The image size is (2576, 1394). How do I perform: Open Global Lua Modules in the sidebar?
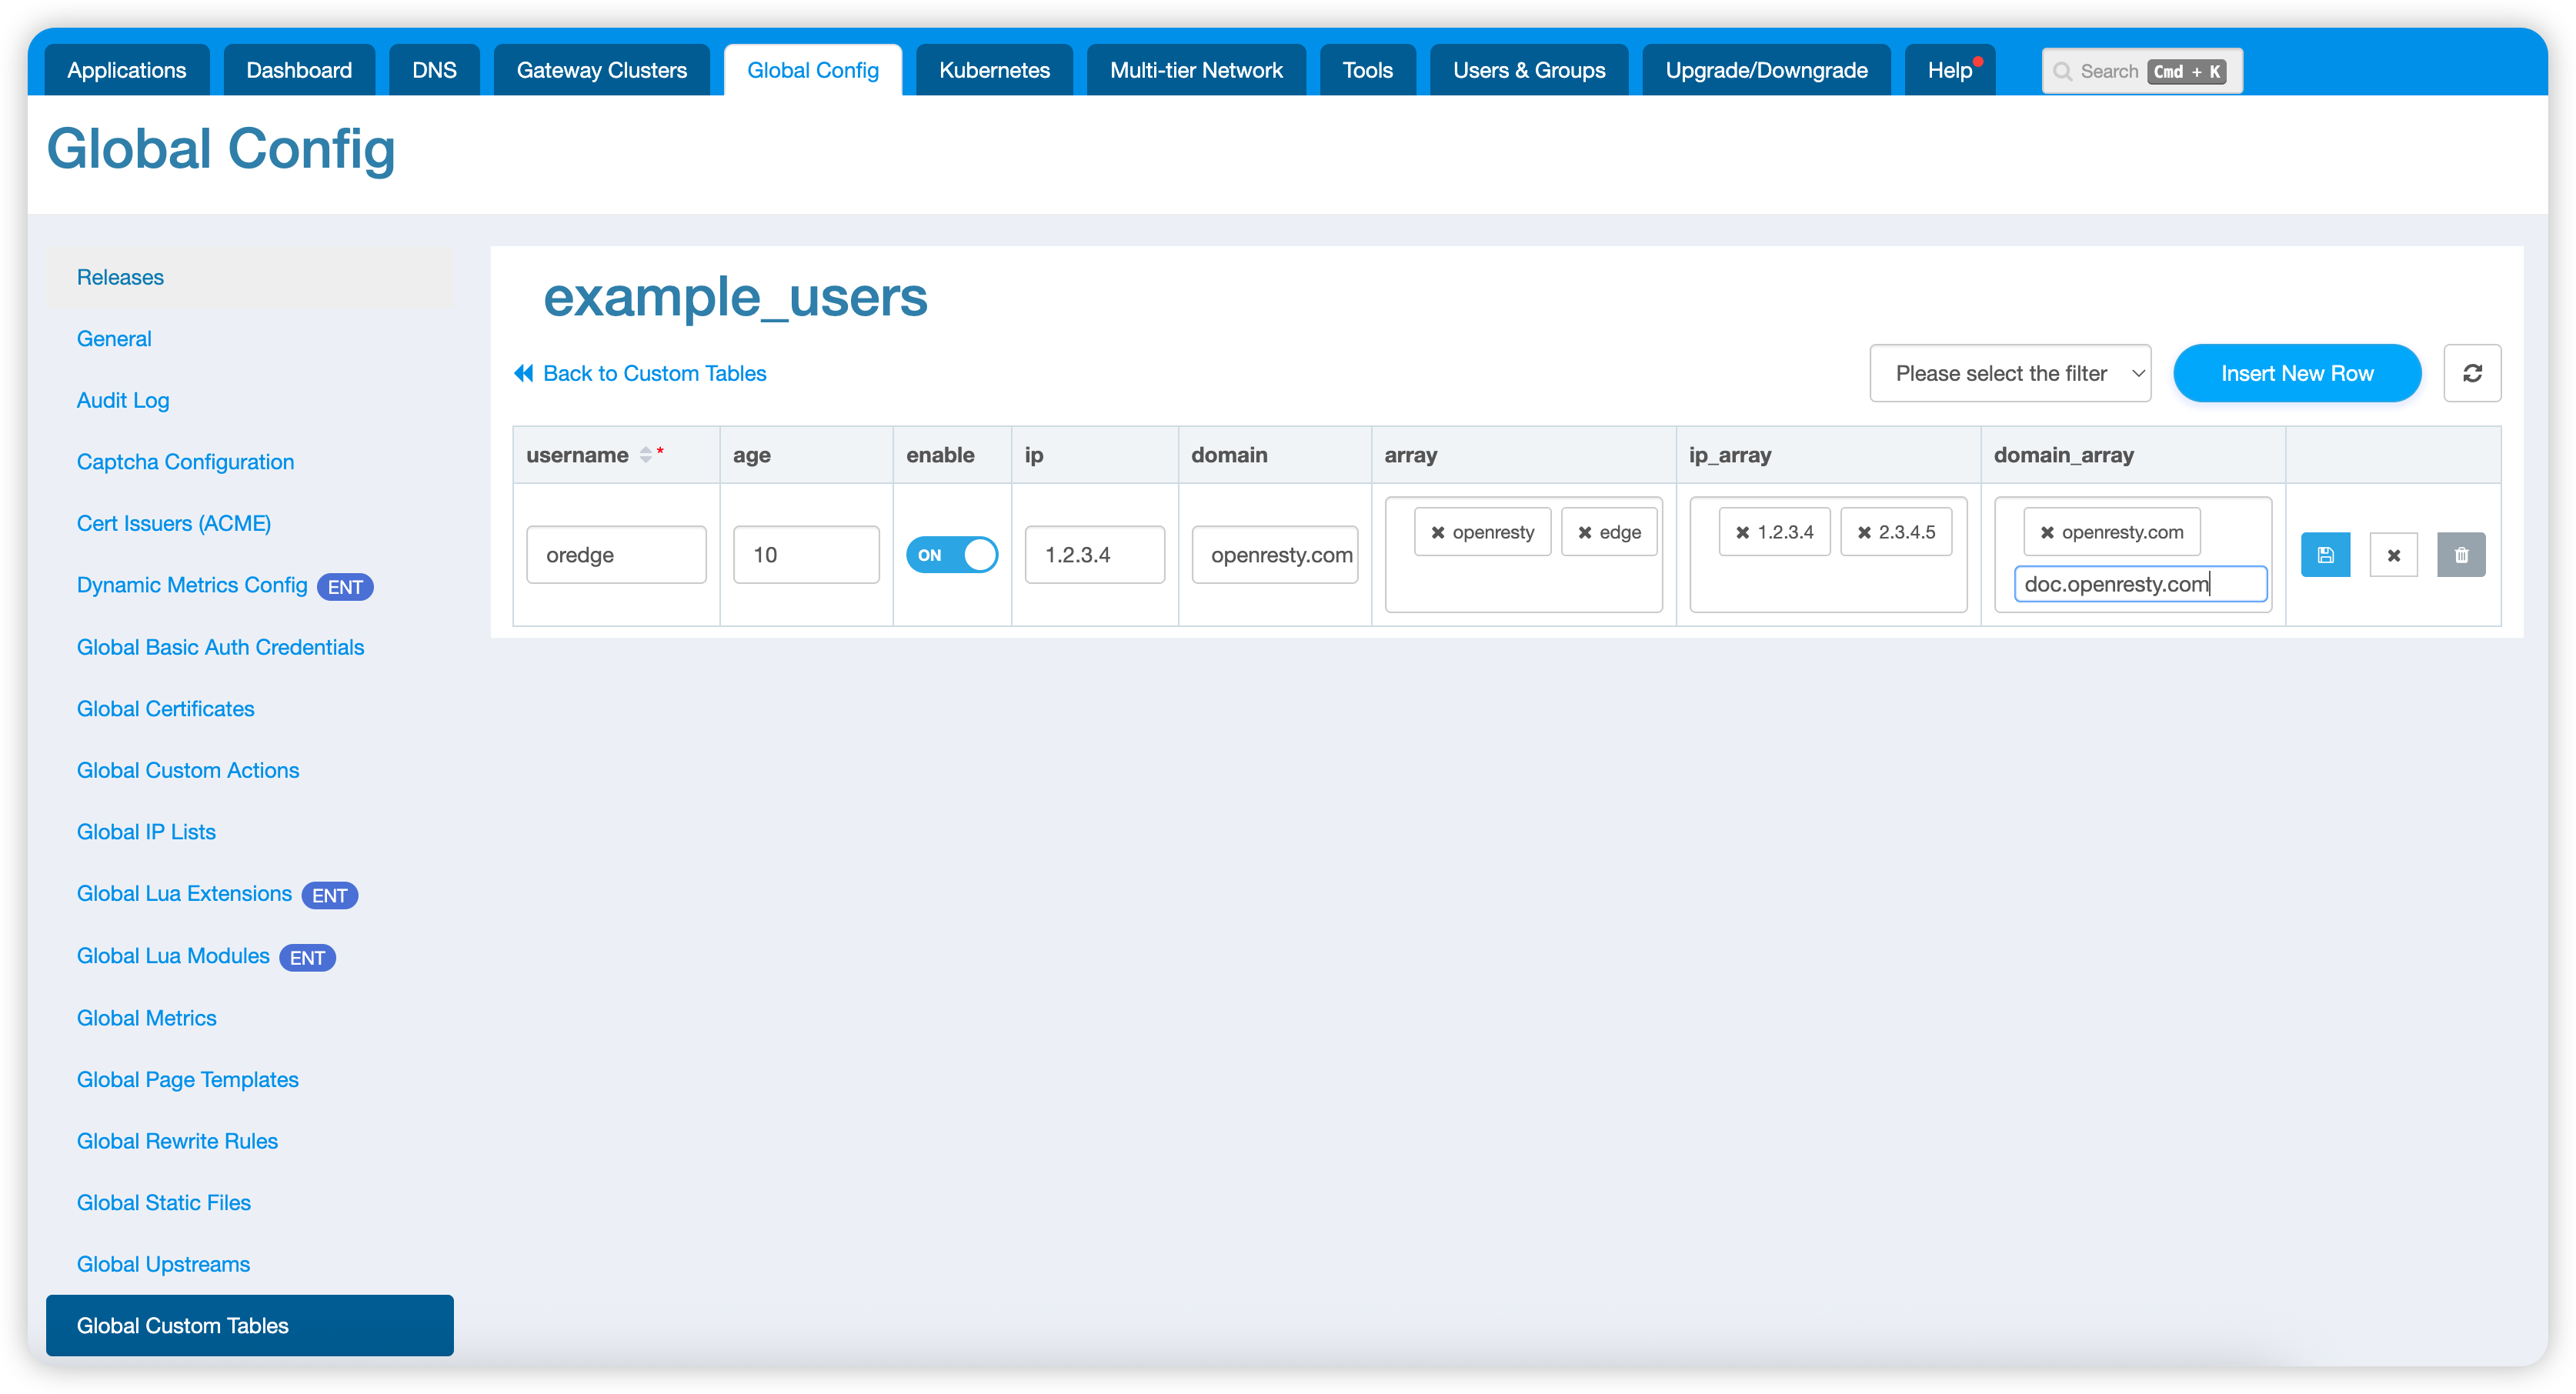pyautogui.click(x=173, y=956)
